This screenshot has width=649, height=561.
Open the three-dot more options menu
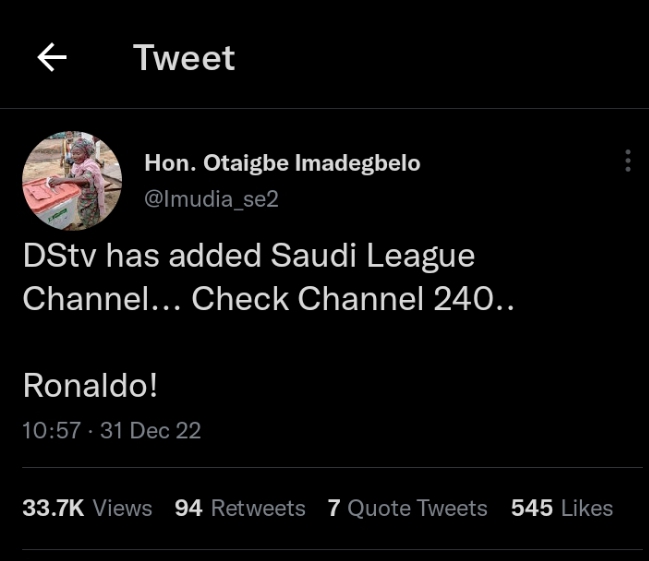(x=627, y=161)
